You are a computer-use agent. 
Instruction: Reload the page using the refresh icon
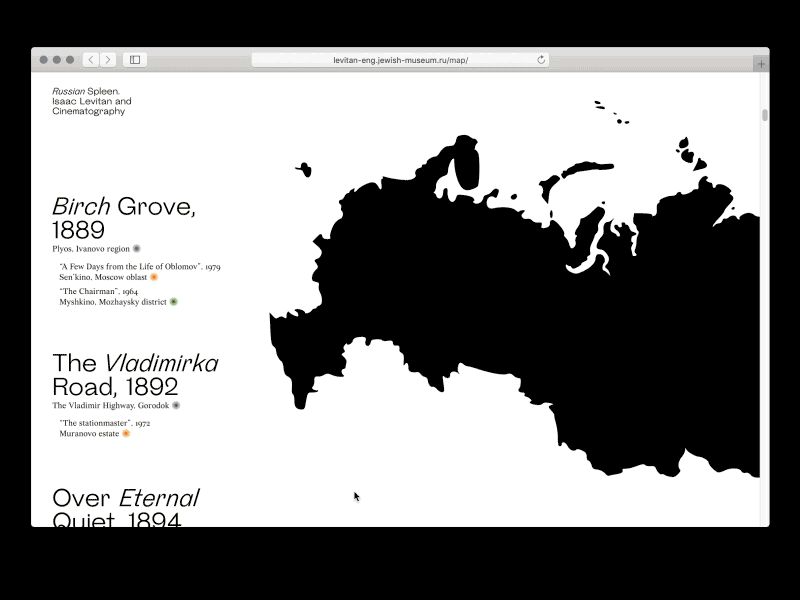(x=540, y=59)
